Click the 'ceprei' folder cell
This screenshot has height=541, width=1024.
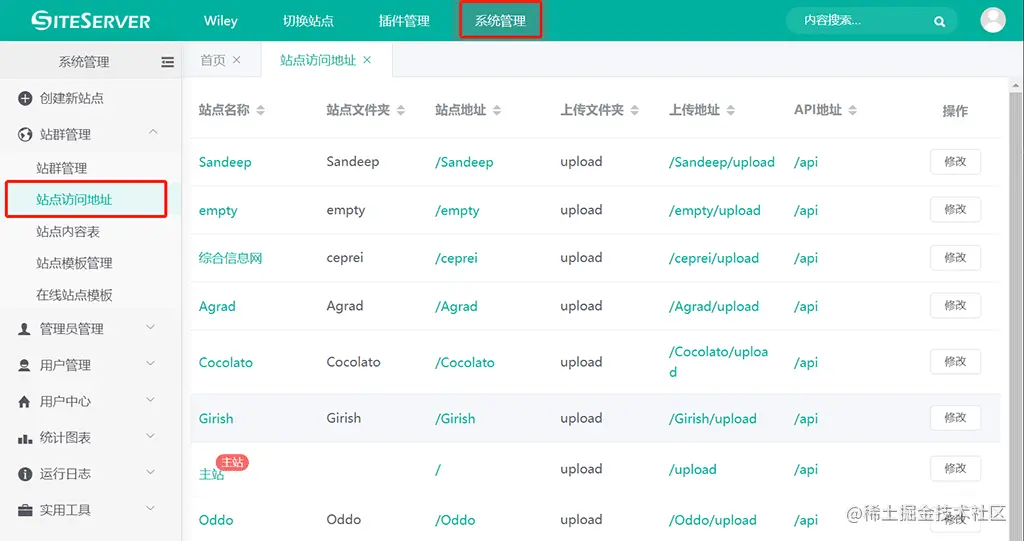click(345, 257)
